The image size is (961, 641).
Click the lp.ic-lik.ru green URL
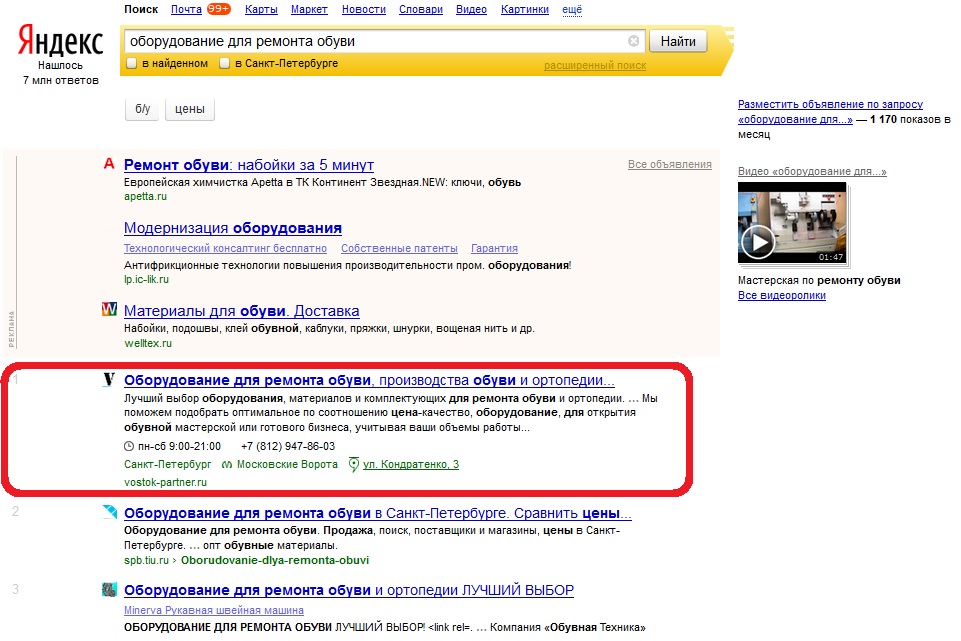[146, 279]
